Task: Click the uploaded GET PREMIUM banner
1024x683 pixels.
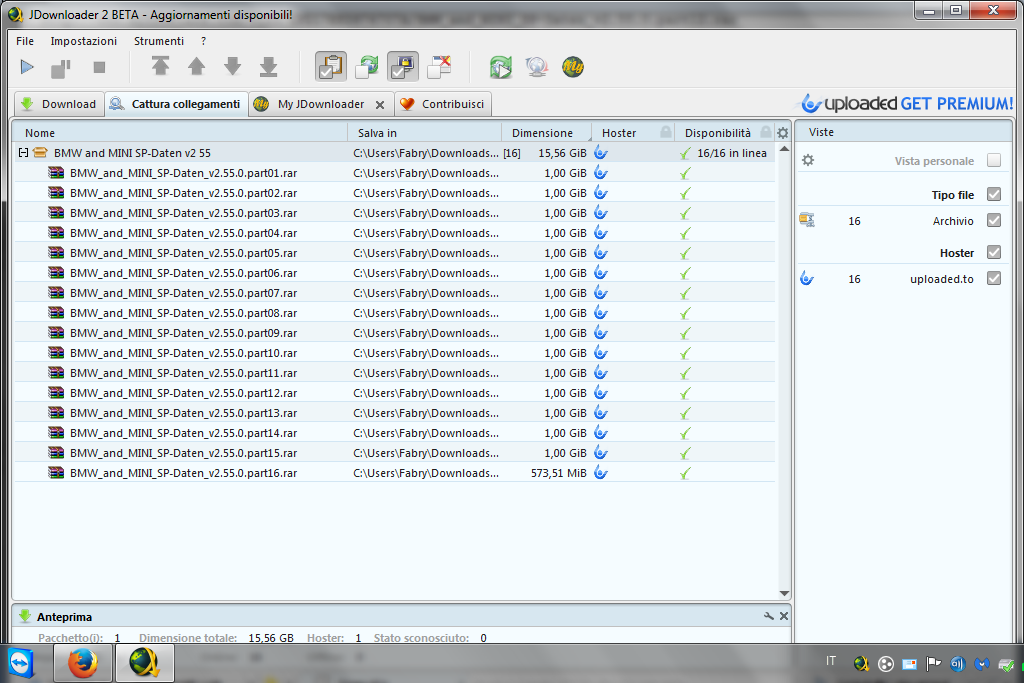Action: coord(907,103)
